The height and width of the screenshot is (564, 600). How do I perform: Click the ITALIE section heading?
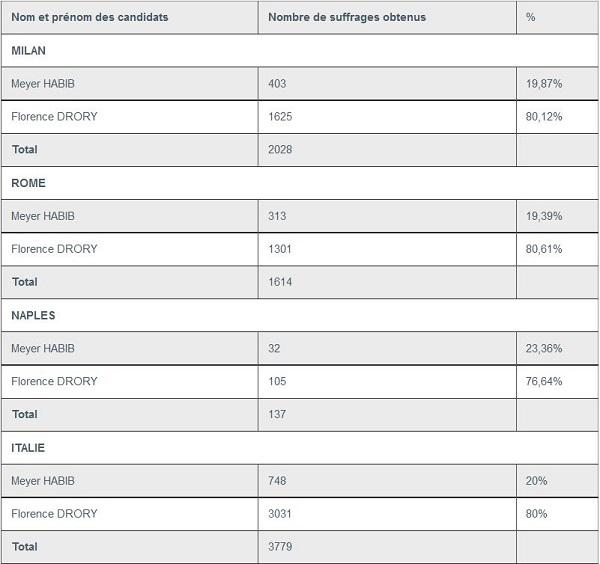point(28,448)
